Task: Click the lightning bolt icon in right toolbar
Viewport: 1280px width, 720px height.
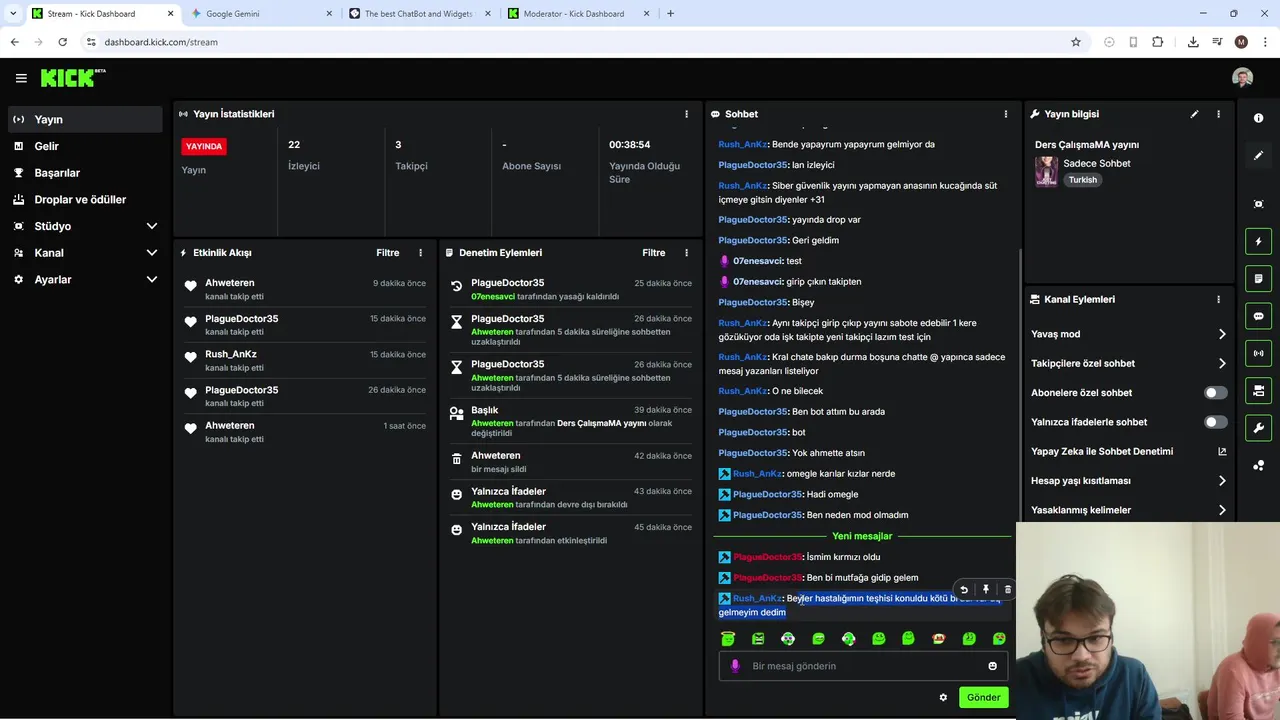Action: click(1258, 241)
